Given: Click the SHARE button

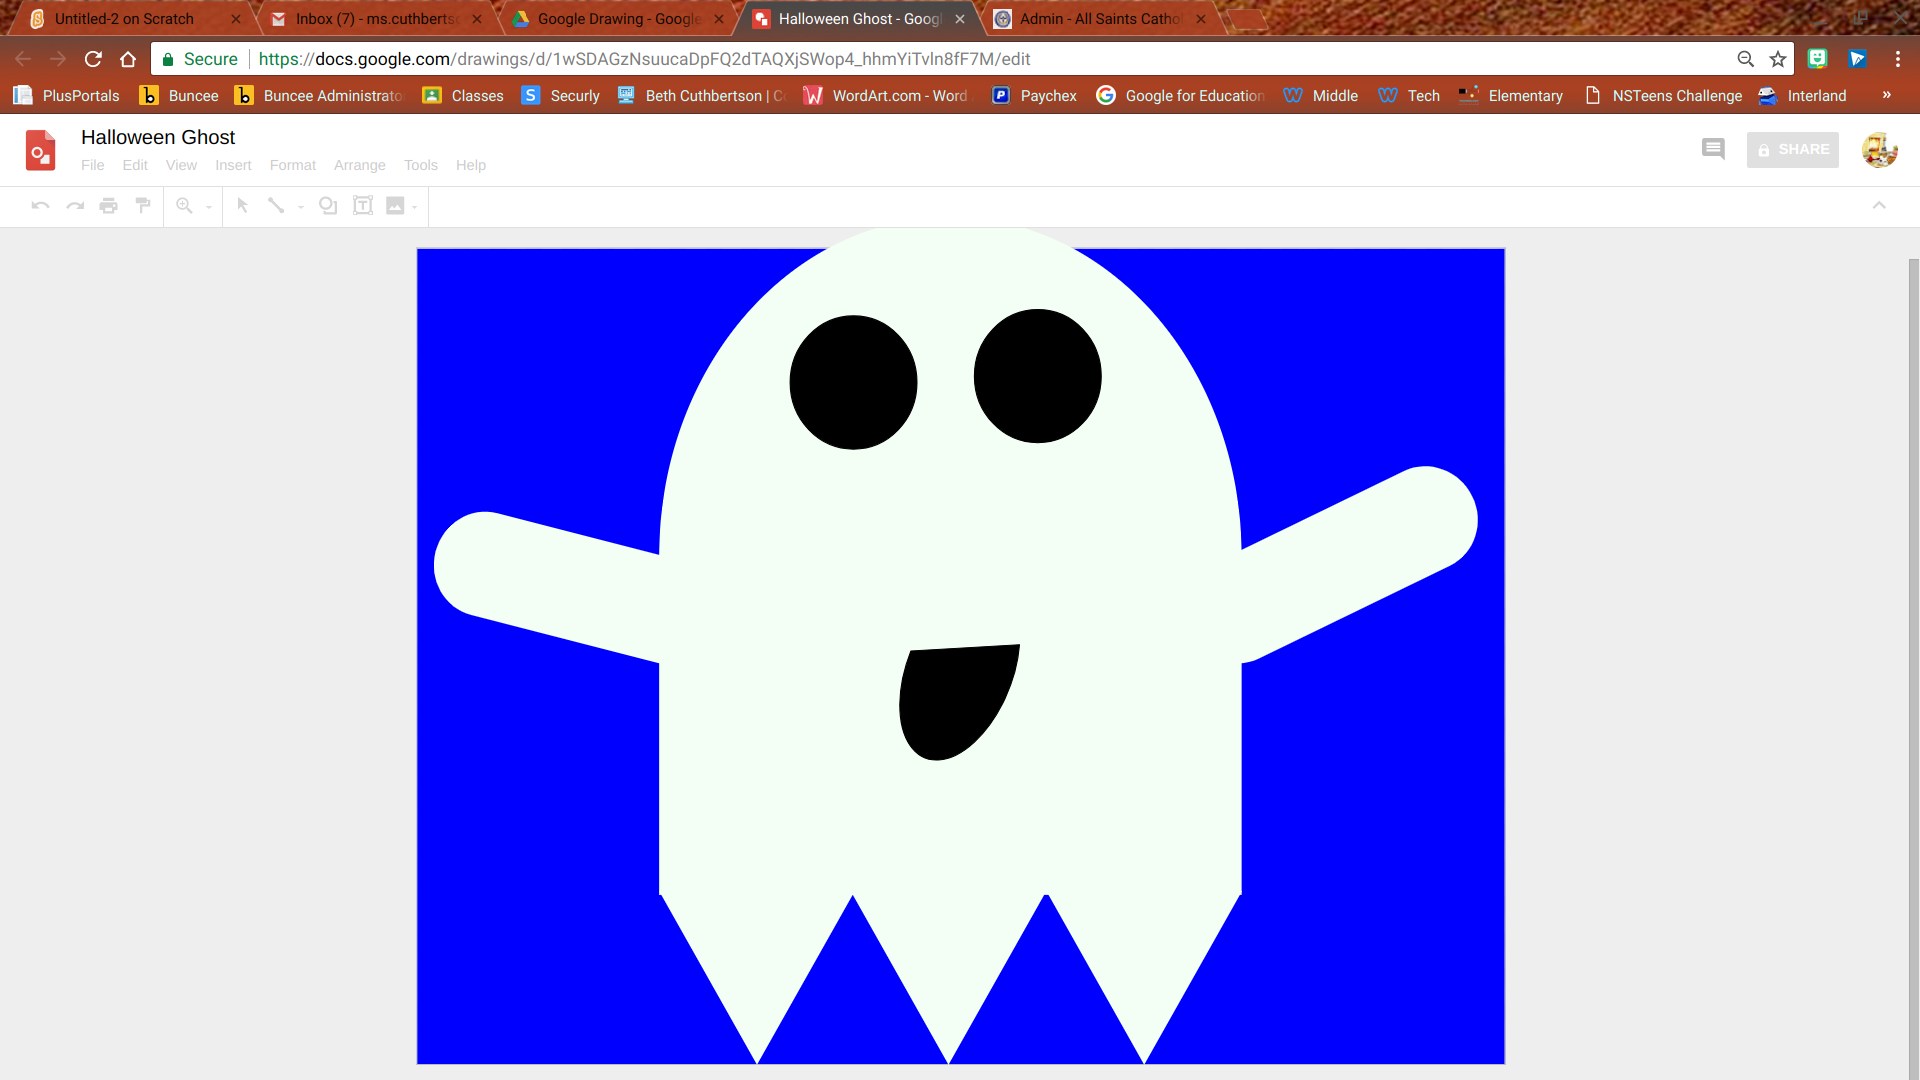Looking at the screenshot, I should click(1792, 149).
